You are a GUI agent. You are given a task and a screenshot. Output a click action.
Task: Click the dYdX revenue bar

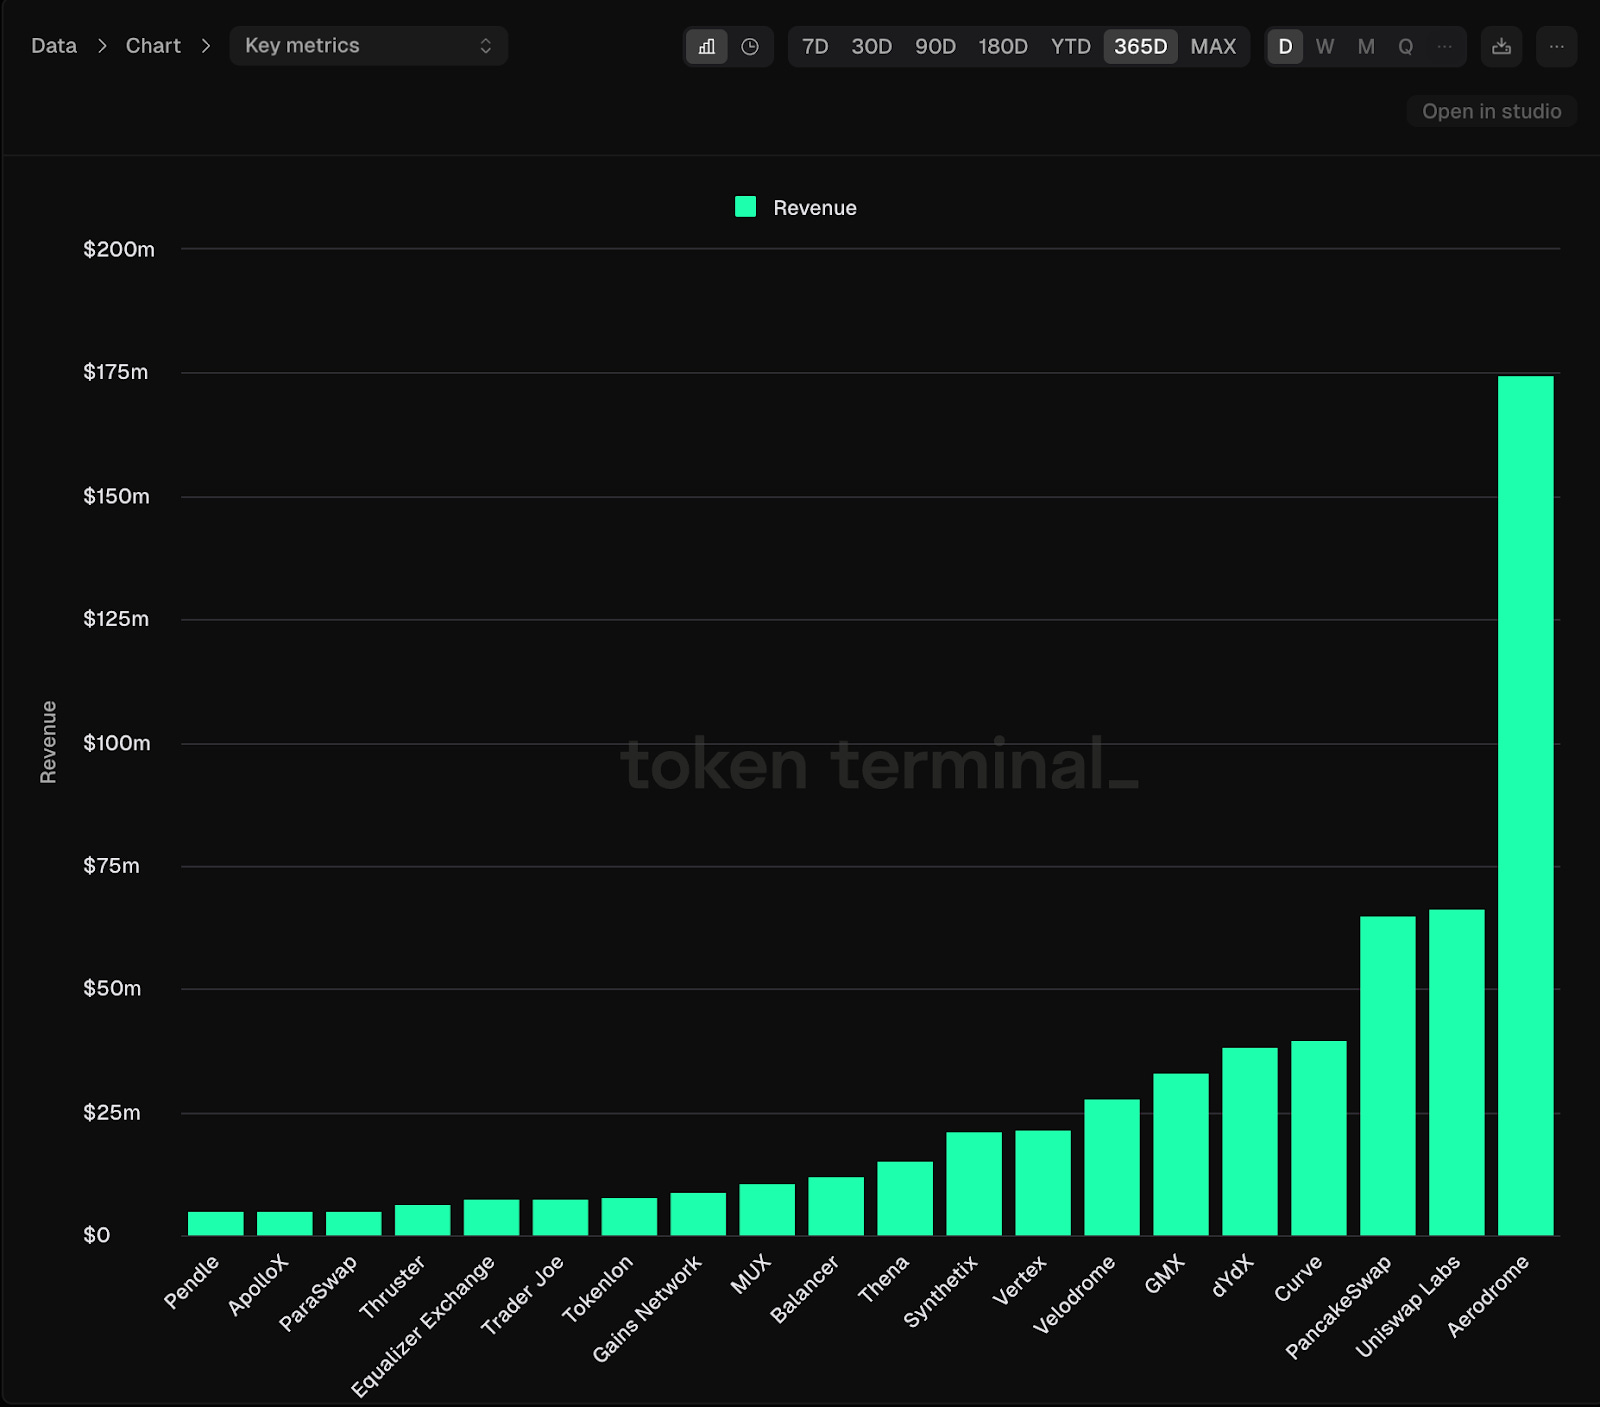(x=1250, y=1142)
